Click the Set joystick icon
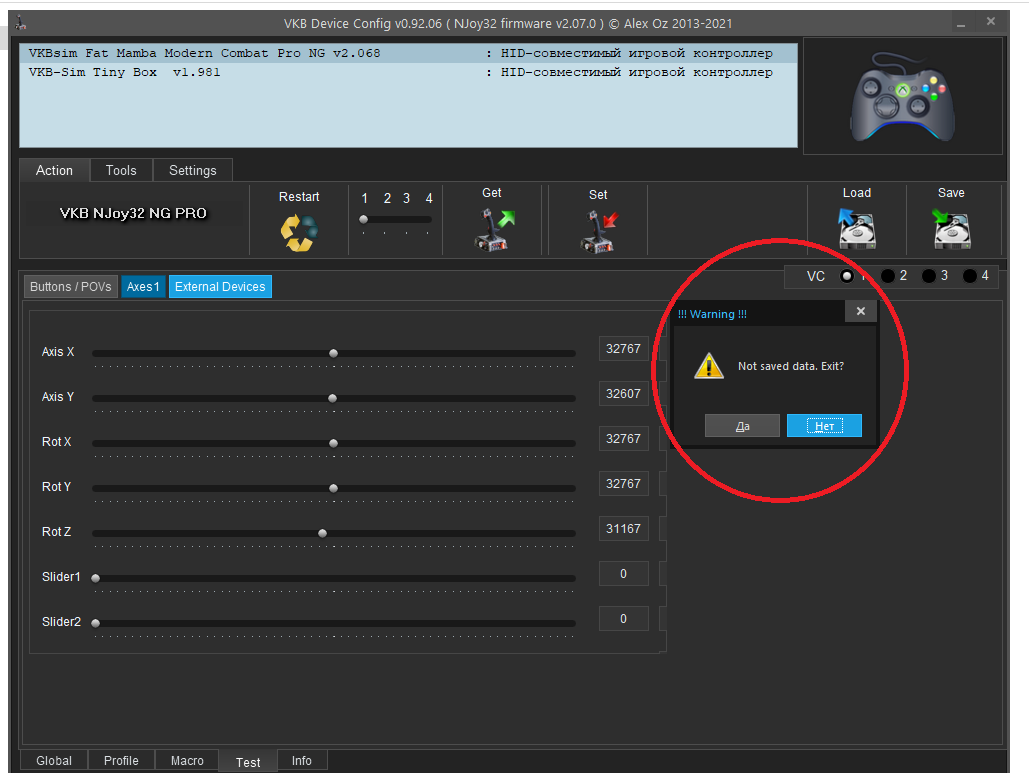 598,231
